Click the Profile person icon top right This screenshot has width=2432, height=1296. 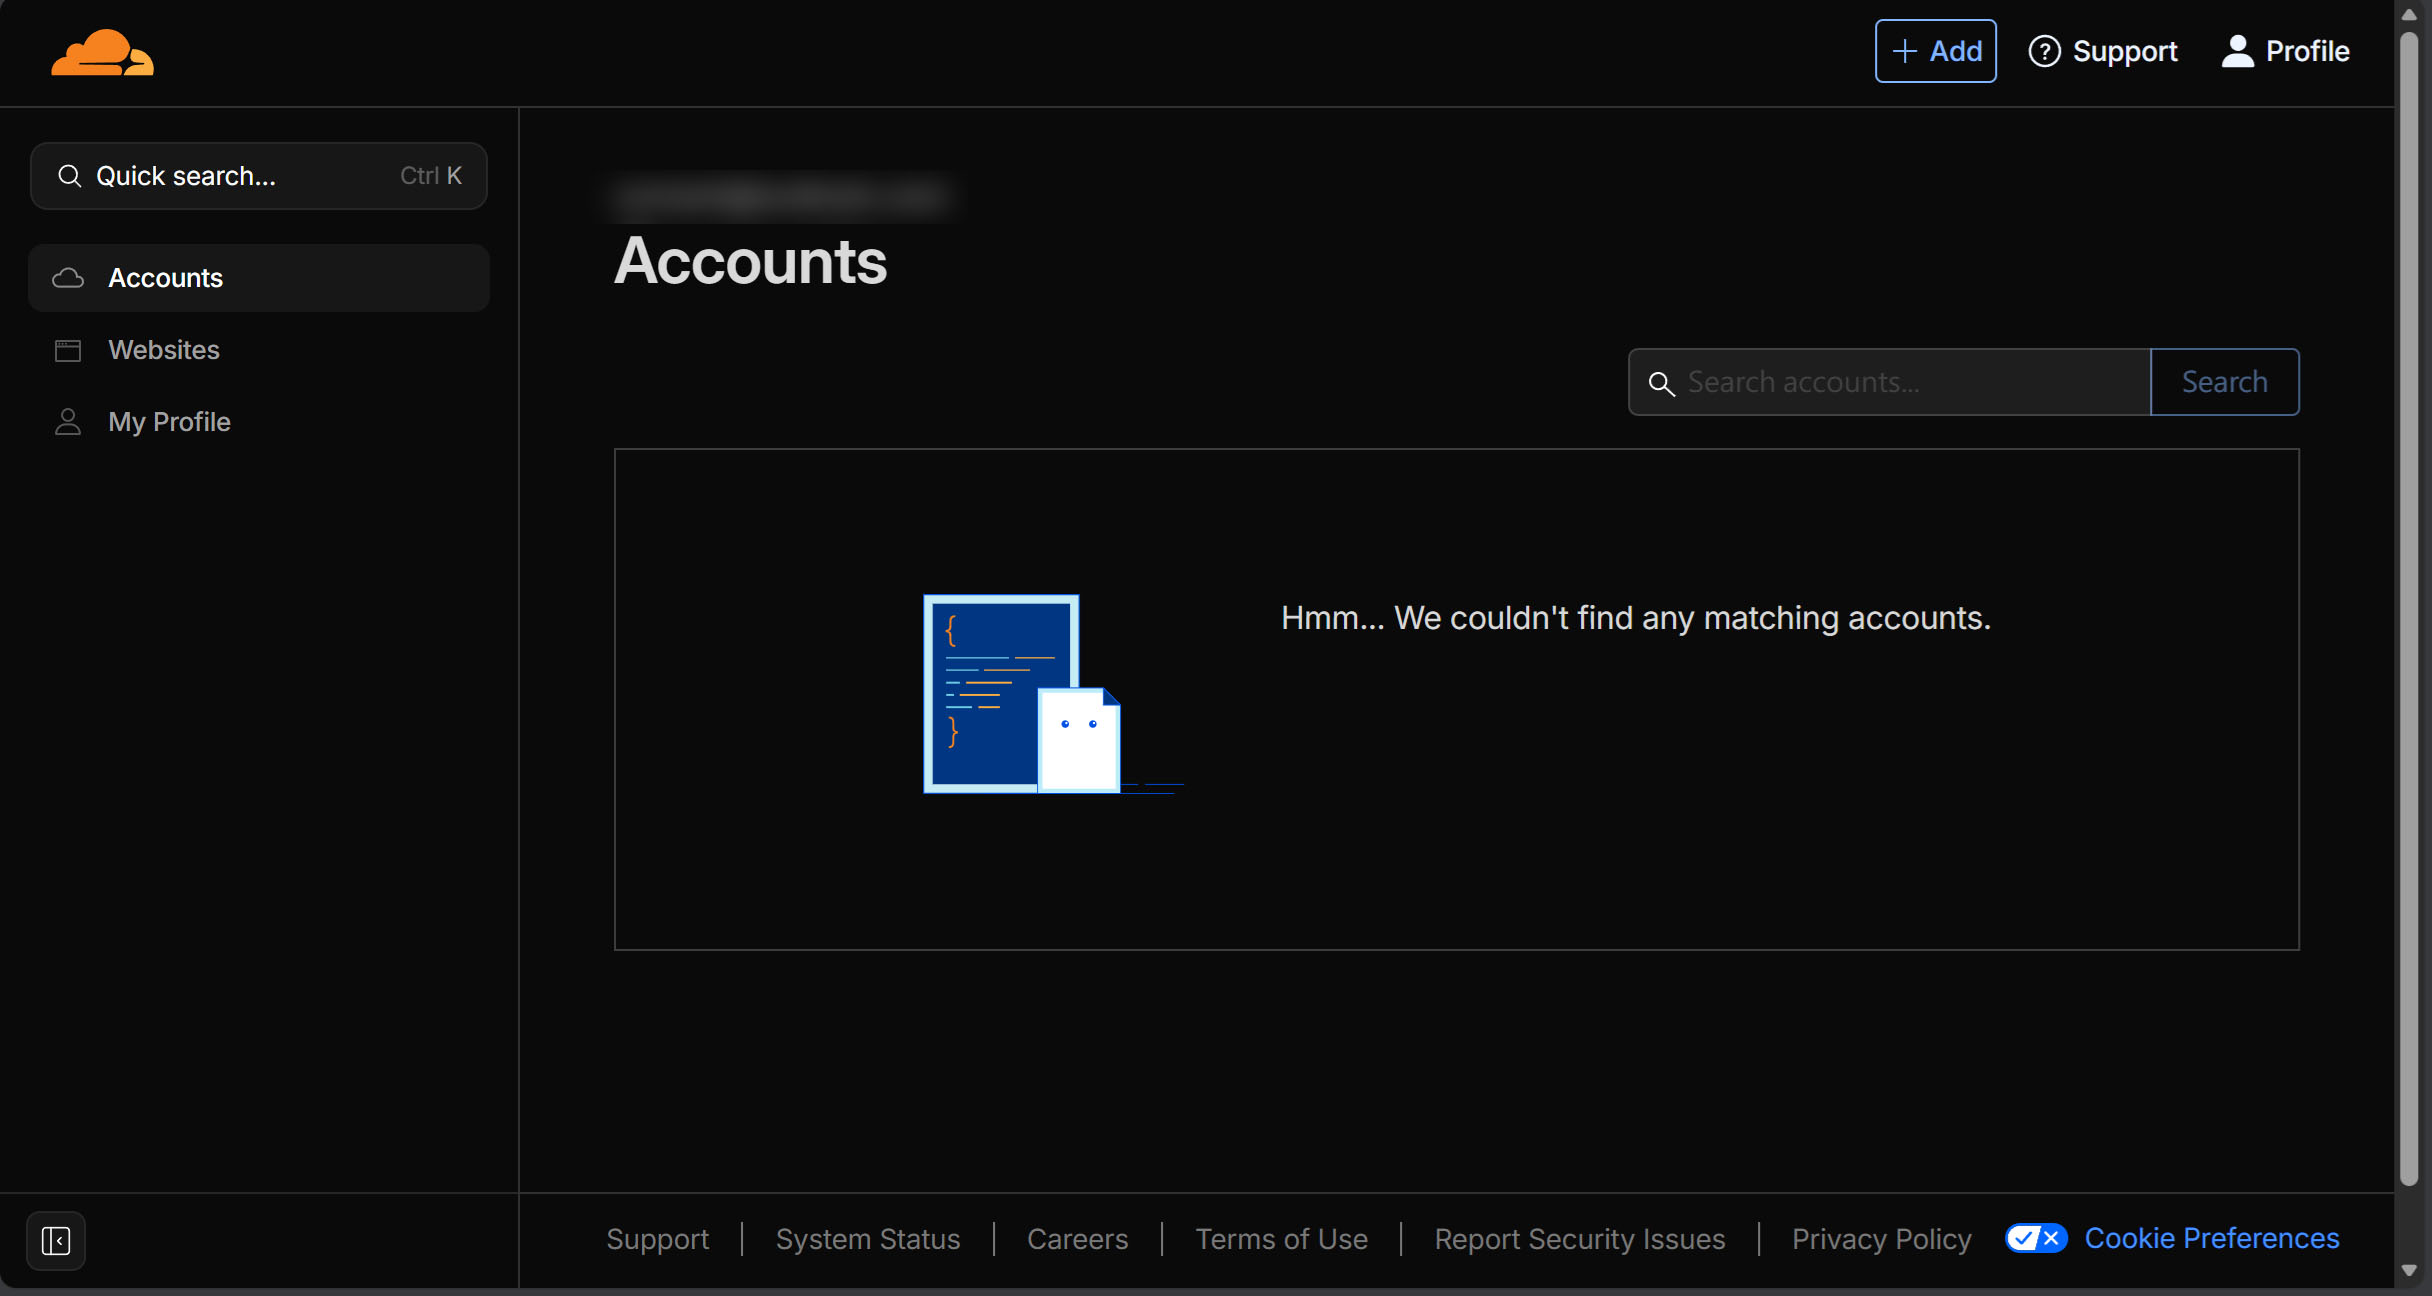pyautogui.click(x=2237, y=50)
